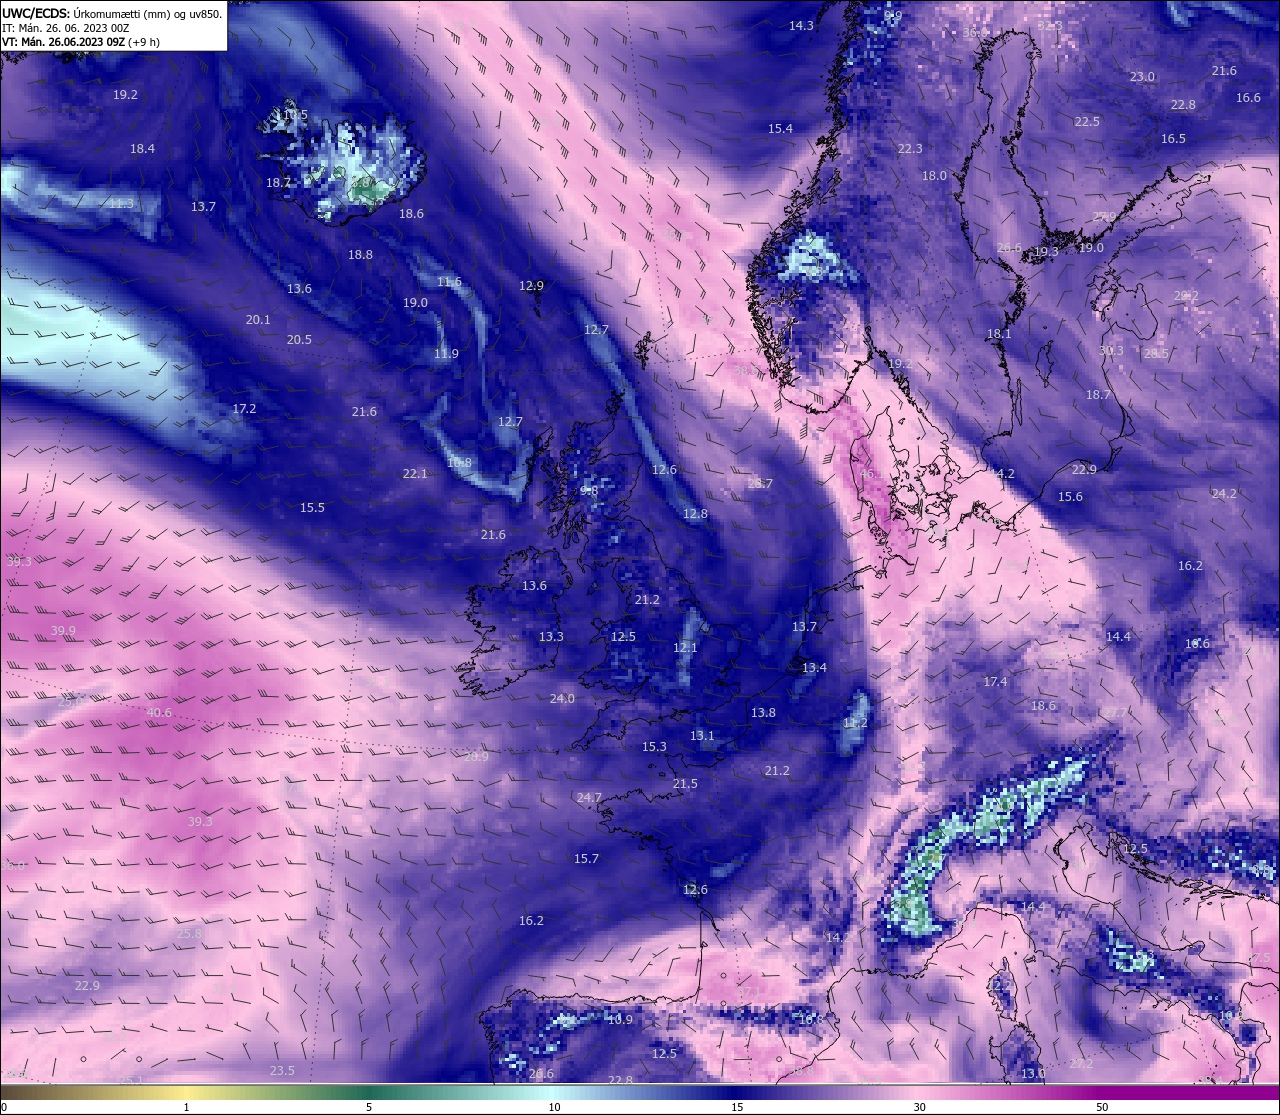Screen dimensions: 1280x1115
Task: Click the value 22.1 on the map
Action: pos(415,474)
